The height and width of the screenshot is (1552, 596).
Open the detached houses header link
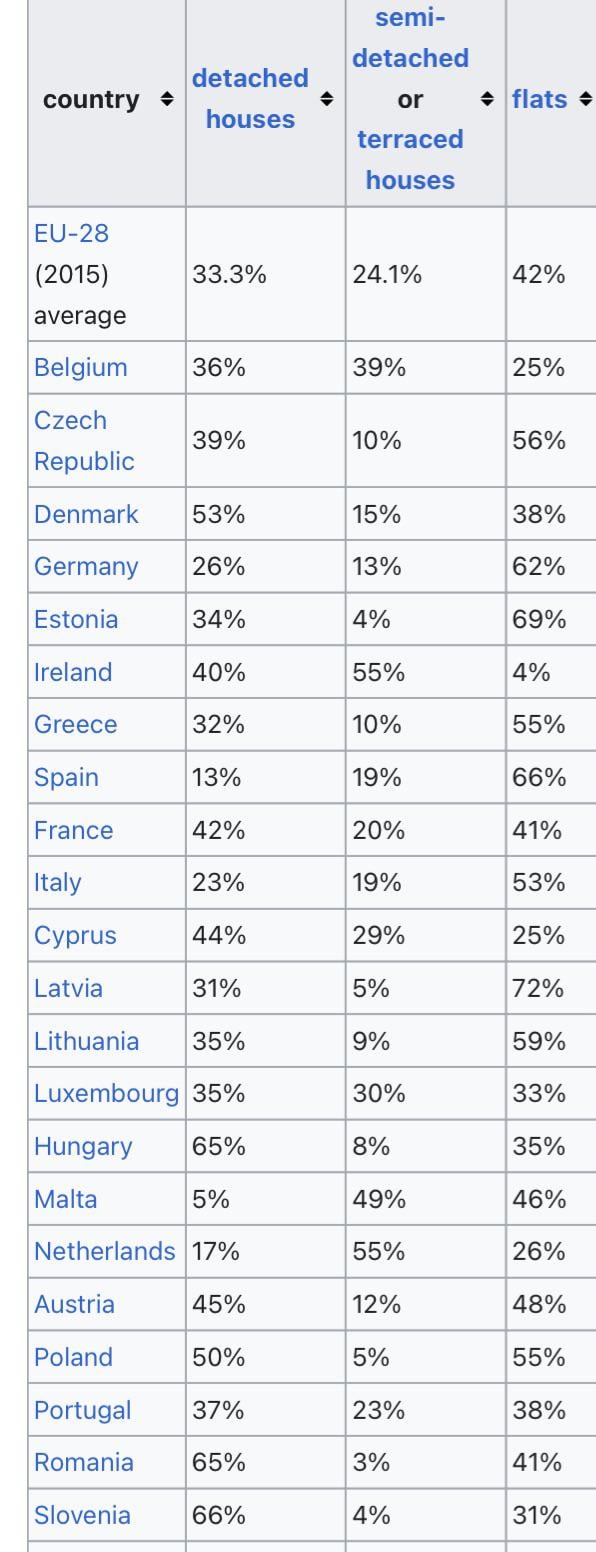pyautogui.click(x=250, y=99)
